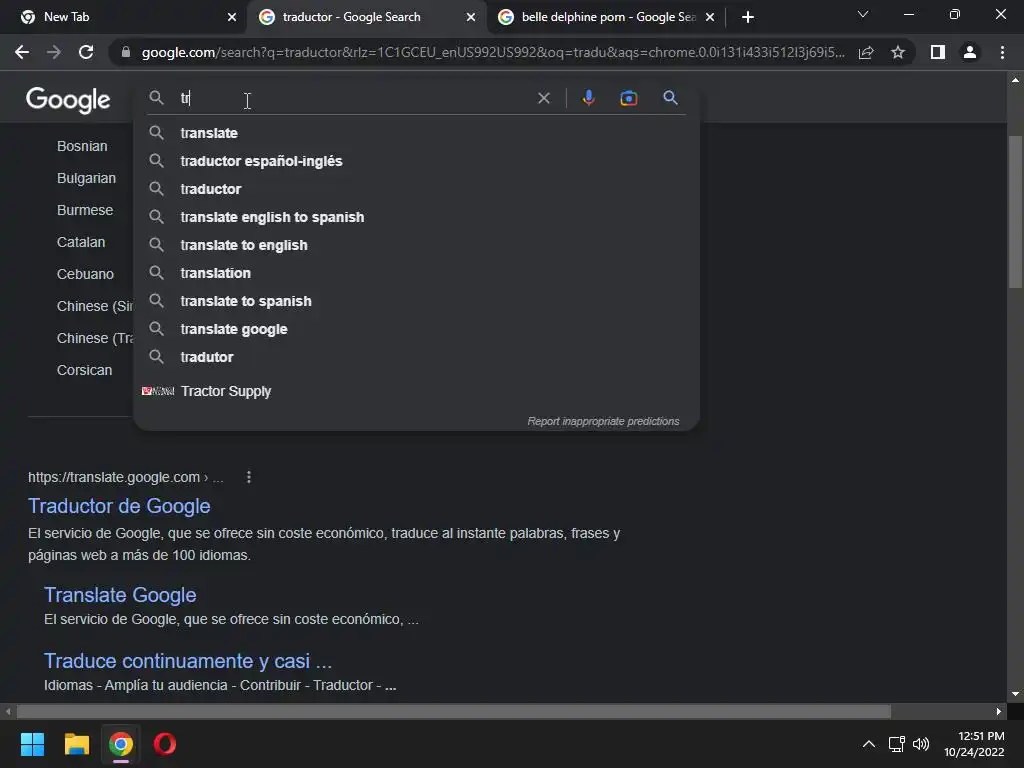Open the tab search chevron

tap(863, 14)
